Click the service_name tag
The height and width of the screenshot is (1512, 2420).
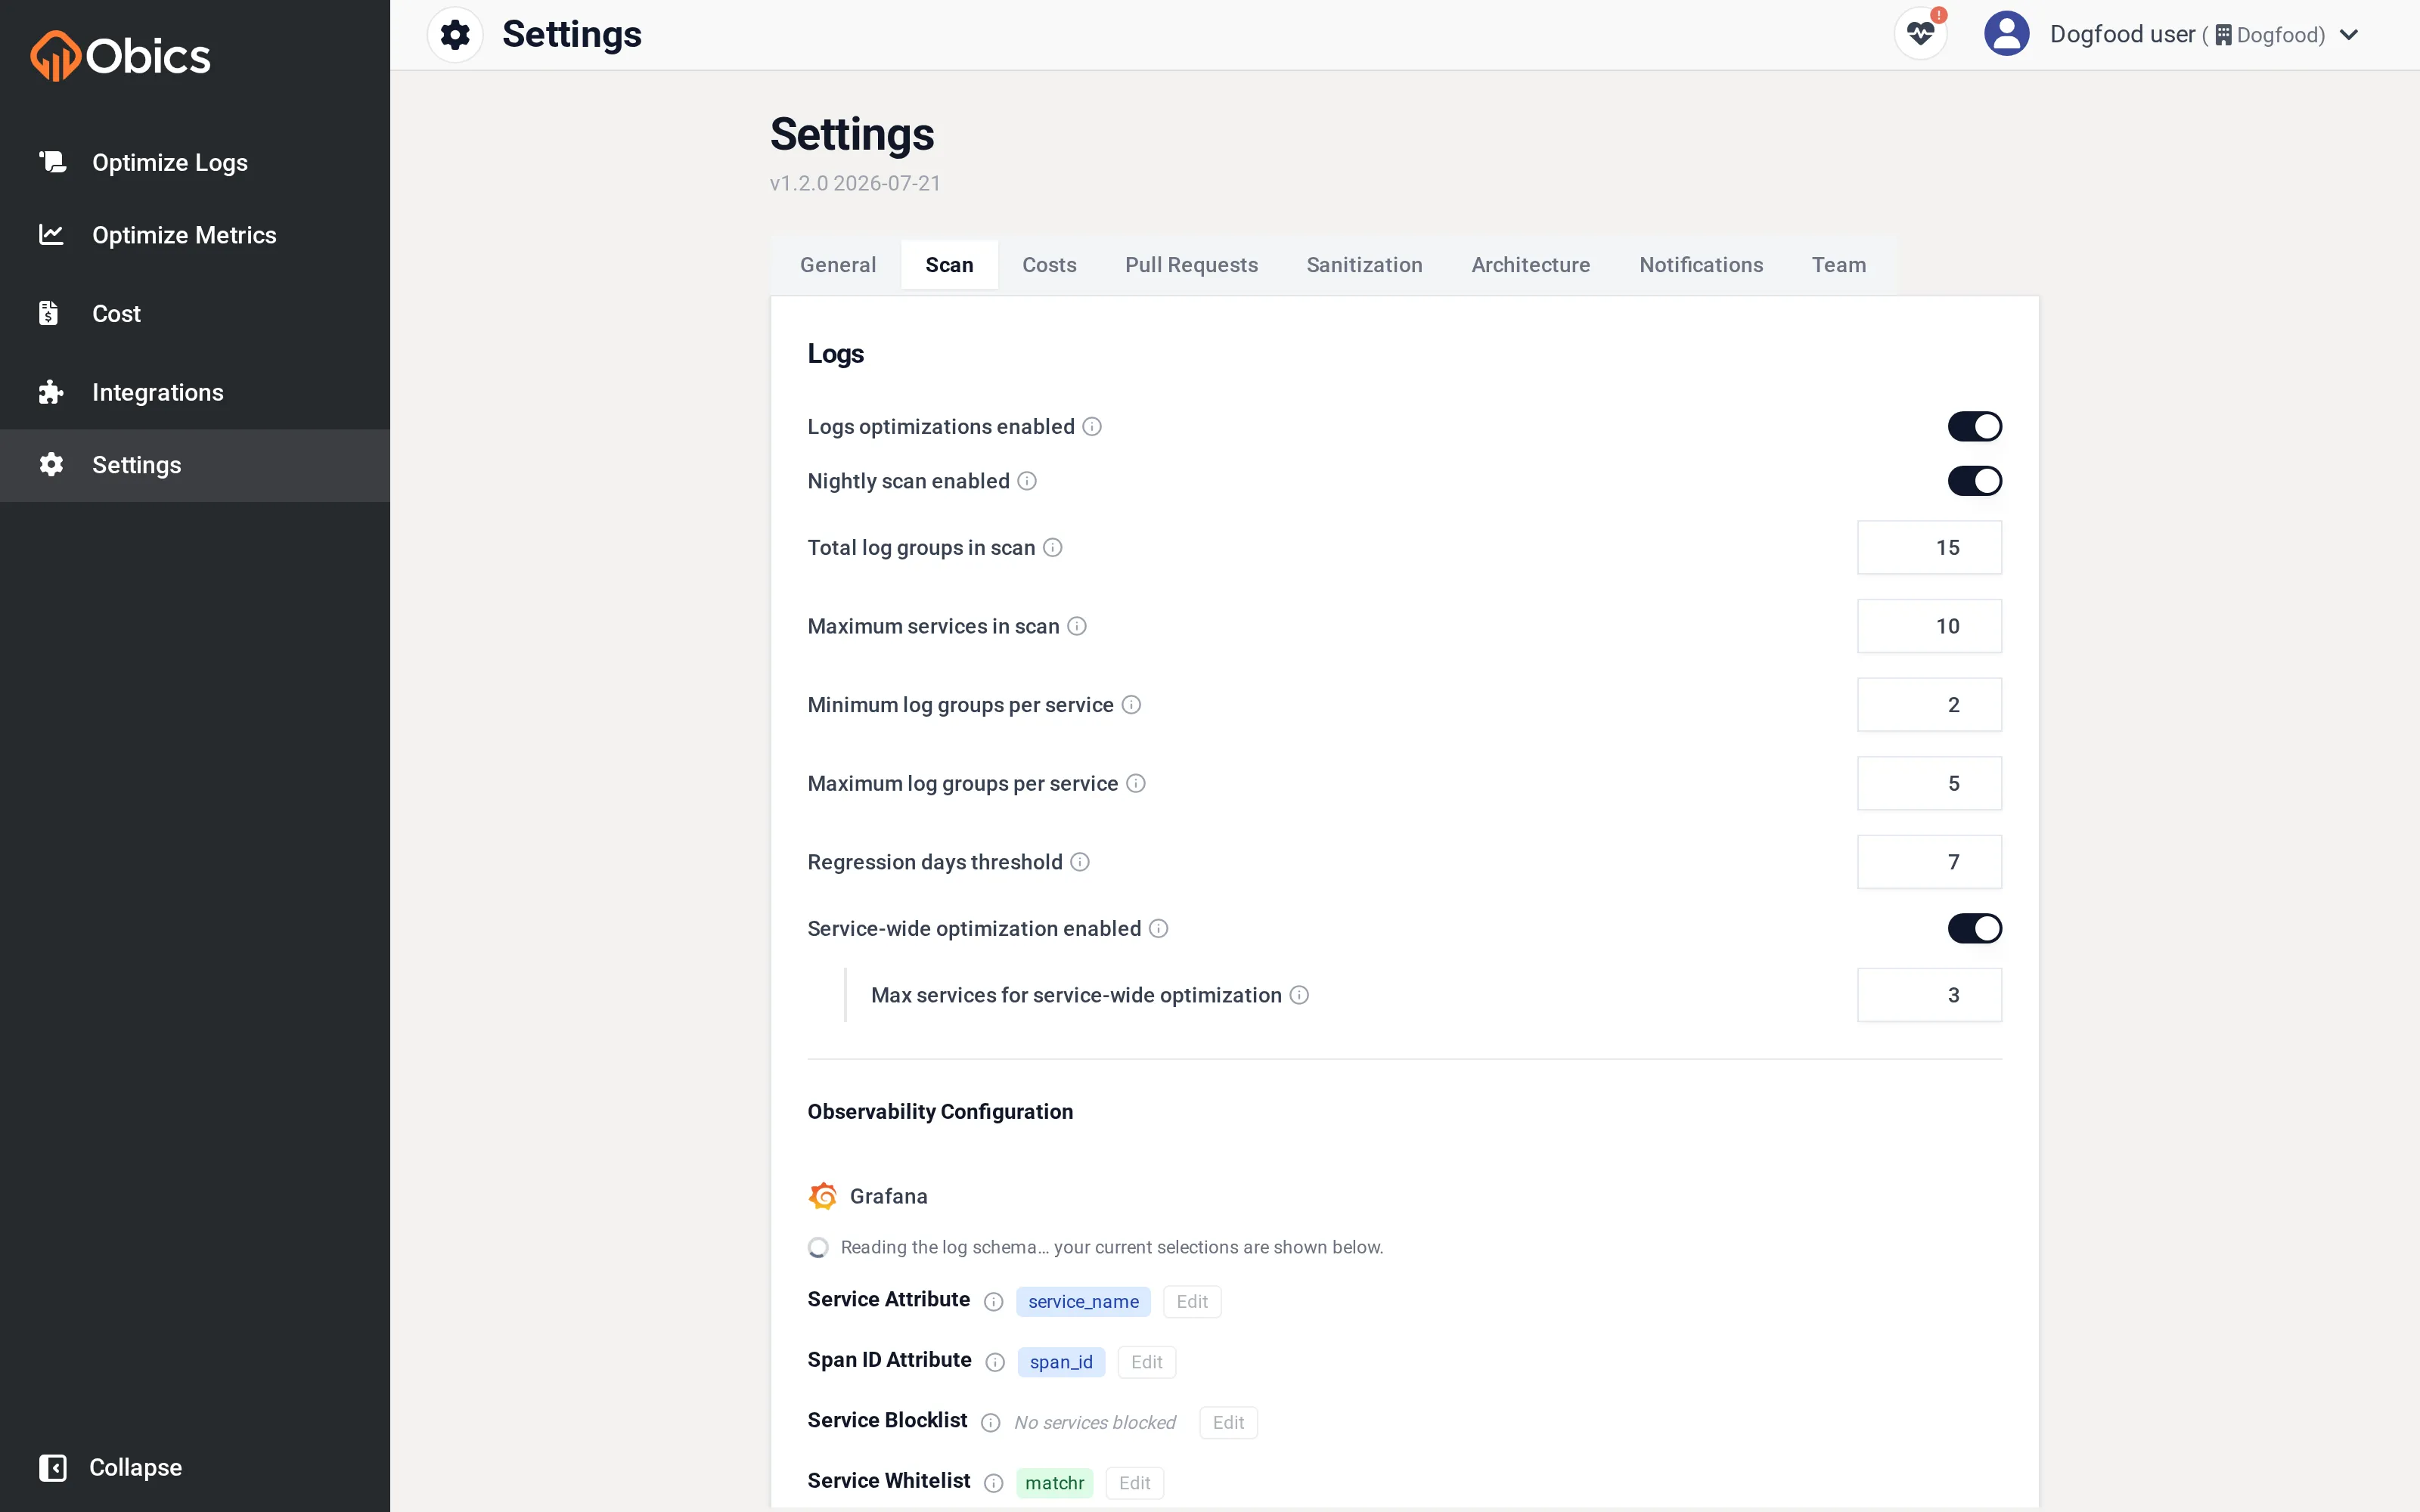coord(1083,1302)
